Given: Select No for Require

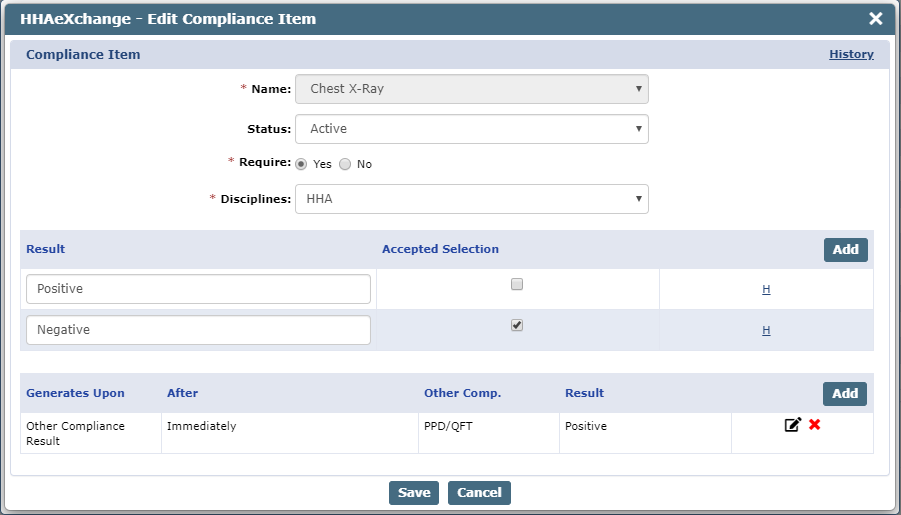Looking at the screenshot, I should click(x=345, y=164).
